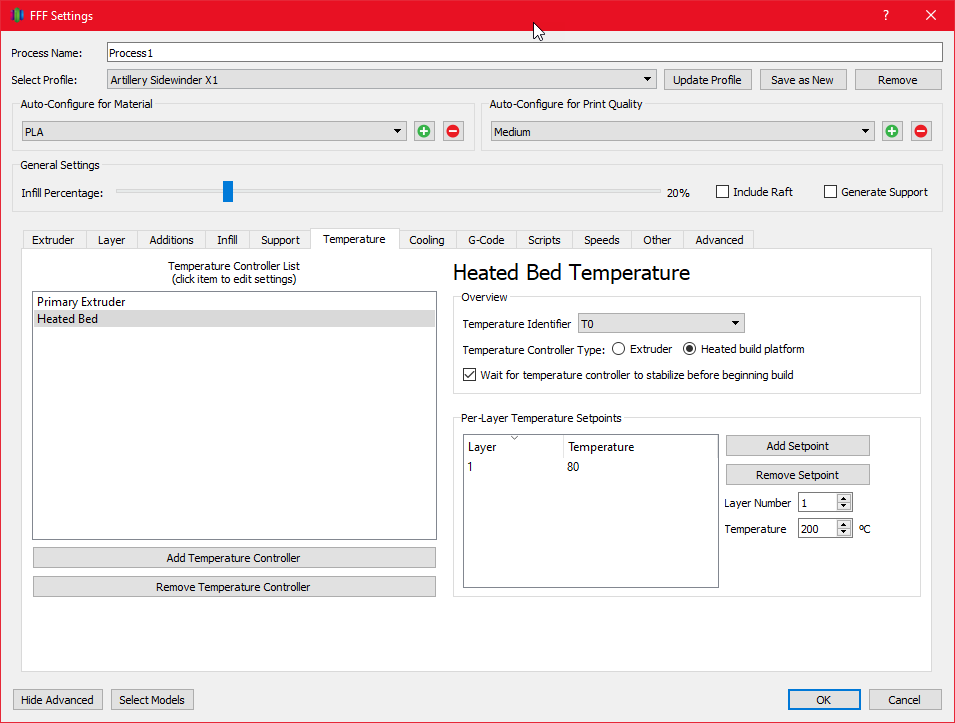Open the Temperature Identifier T0 dropdown

pos(661,323)
